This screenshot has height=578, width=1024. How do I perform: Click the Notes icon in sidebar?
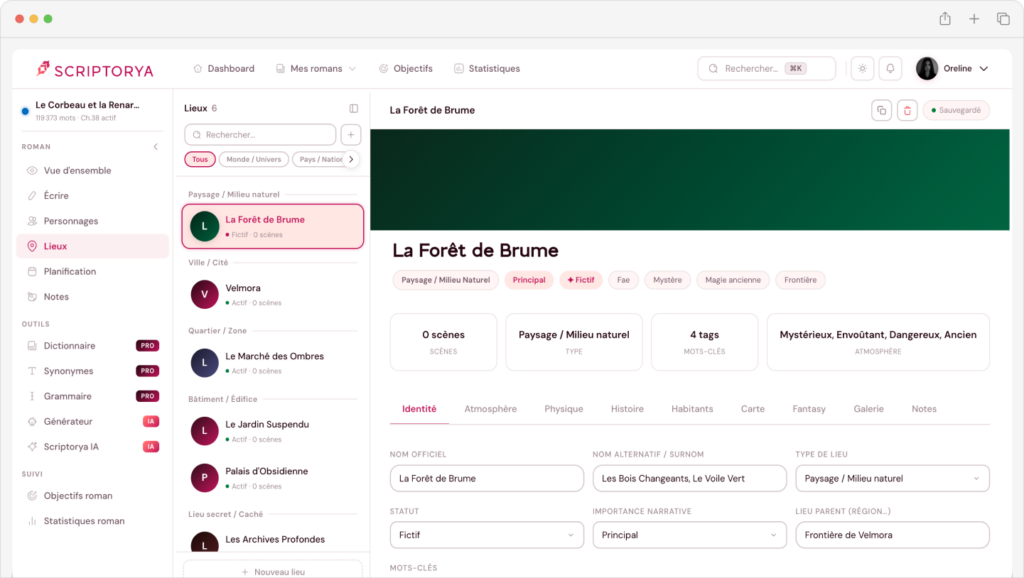[32, 297]
